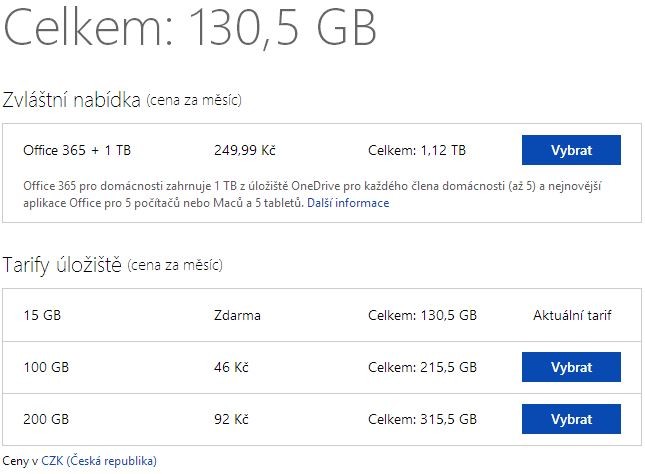Screen dimensions: 645x474
Task: Choose the 100 GB storage plan
Action: [571, 367]
